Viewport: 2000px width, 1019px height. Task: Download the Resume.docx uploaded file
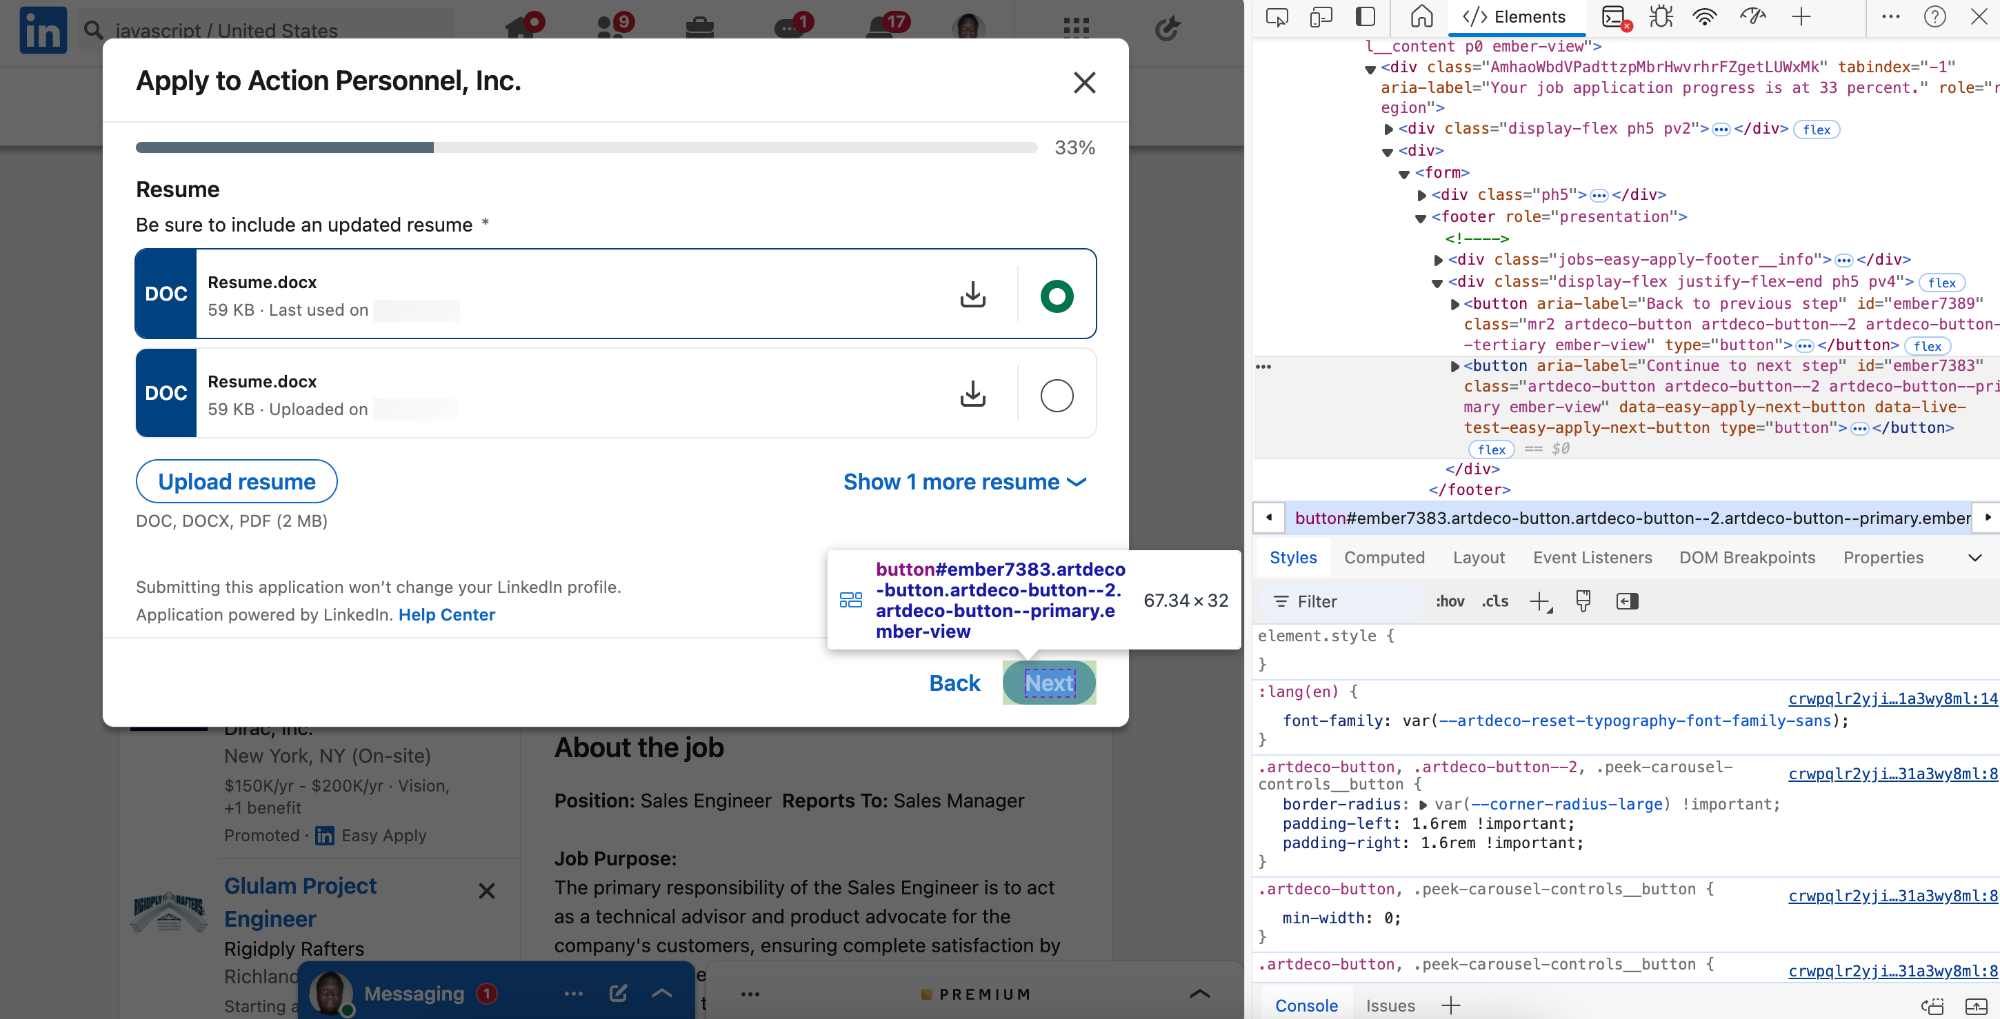click(x=973, y=393)
